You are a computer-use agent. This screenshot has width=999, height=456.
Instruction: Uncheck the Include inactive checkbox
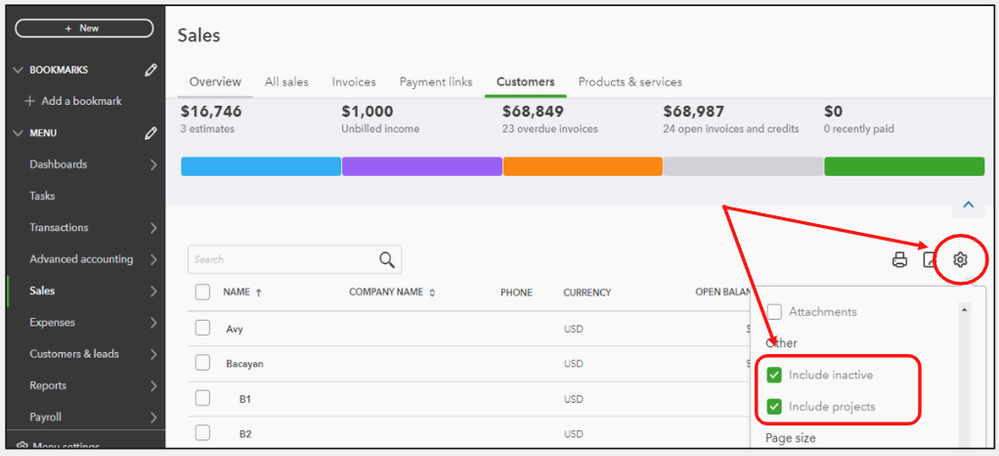point(774,375)
